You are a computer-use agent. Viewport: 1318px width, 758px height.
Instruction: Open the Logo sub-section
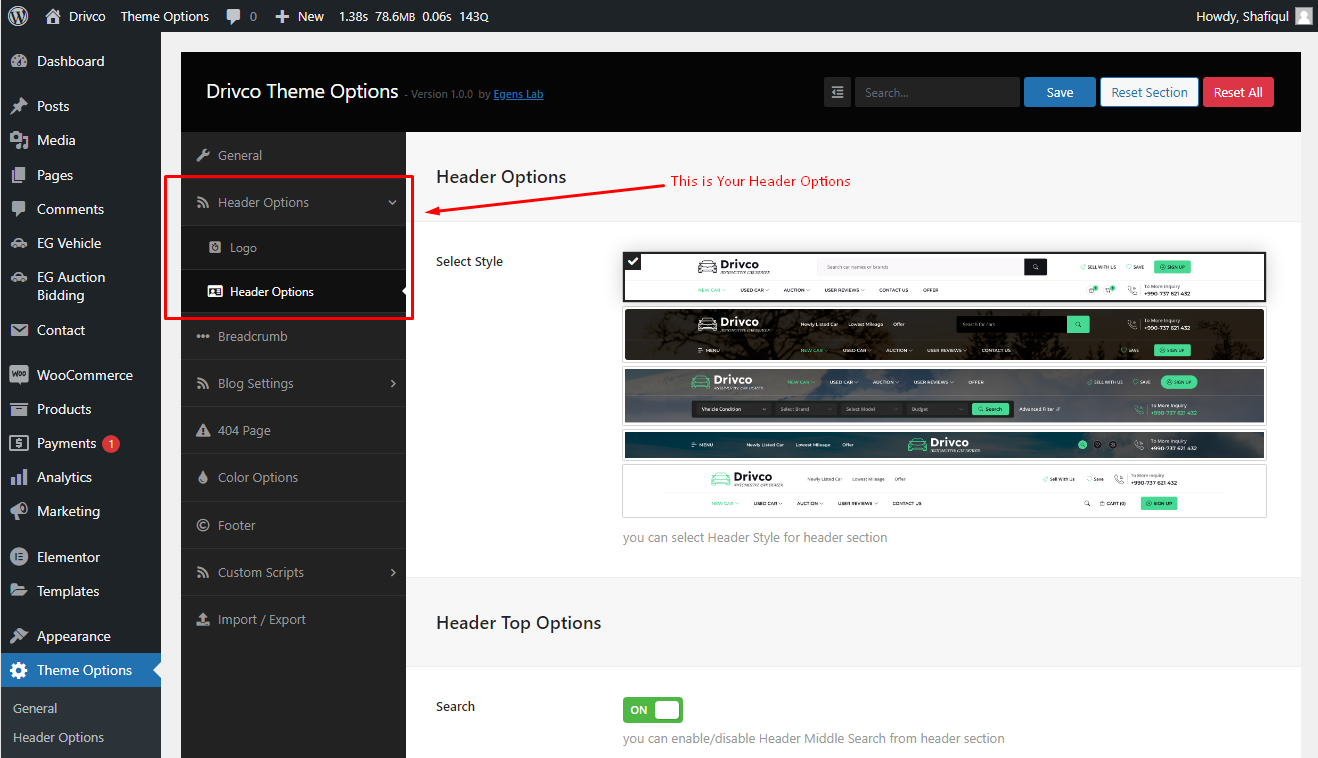[x=293, y=248]
